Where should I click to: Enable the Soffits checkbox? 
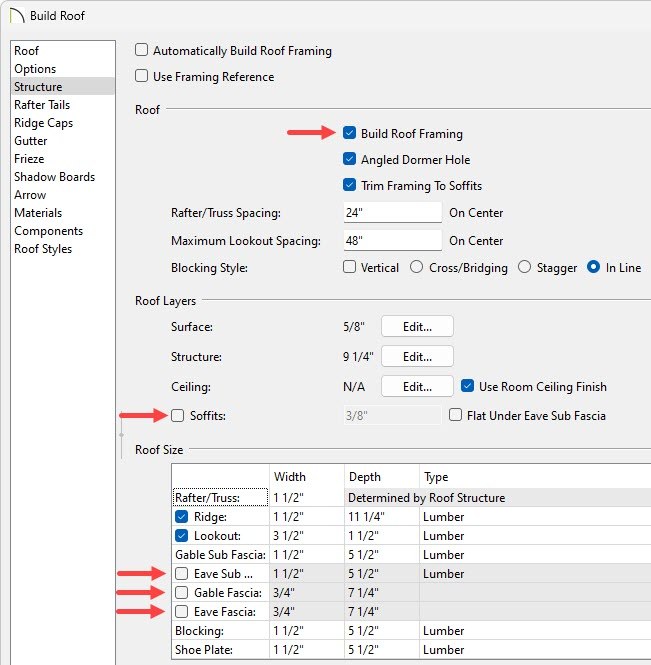pos(177,416)
